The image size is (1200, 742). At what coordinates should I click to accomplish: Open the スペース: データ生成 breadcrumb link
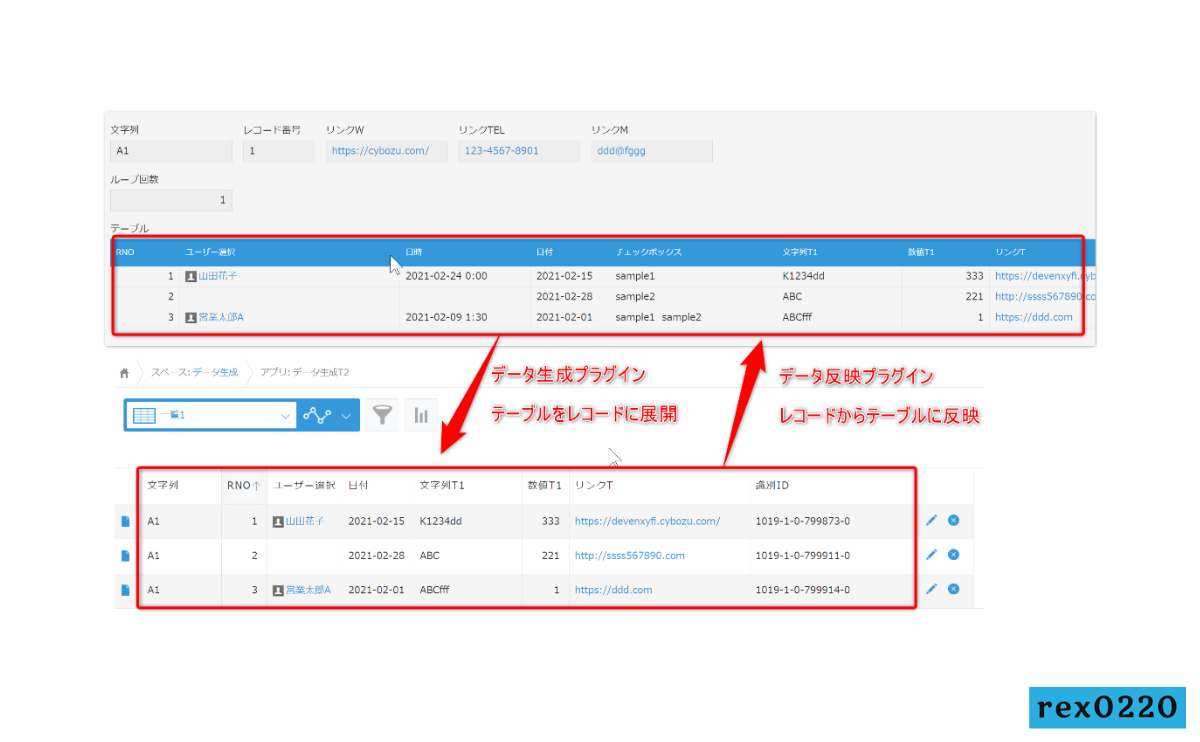pyautogui.click(x=194, y=372)
